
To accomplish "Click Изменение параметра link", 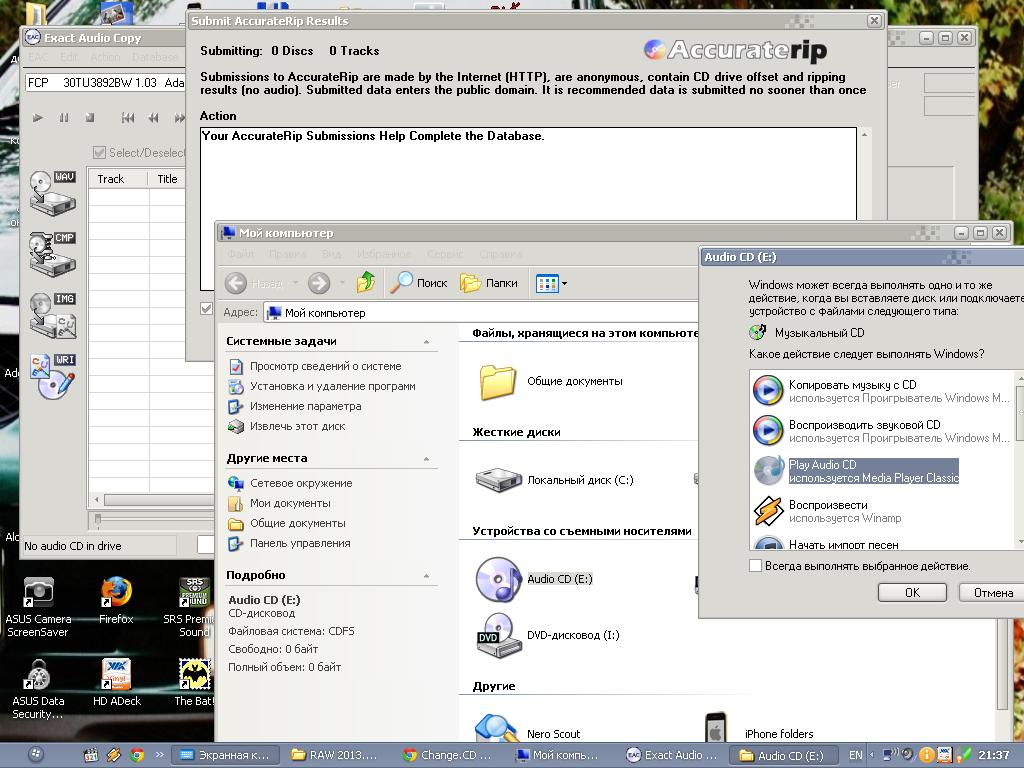I will (x=306, y=406).
